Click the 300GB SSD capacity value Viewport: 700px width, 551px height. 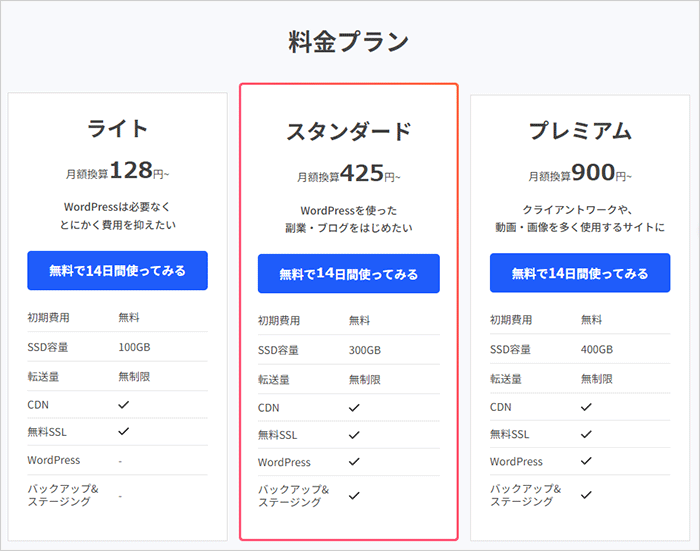[365, 350]
